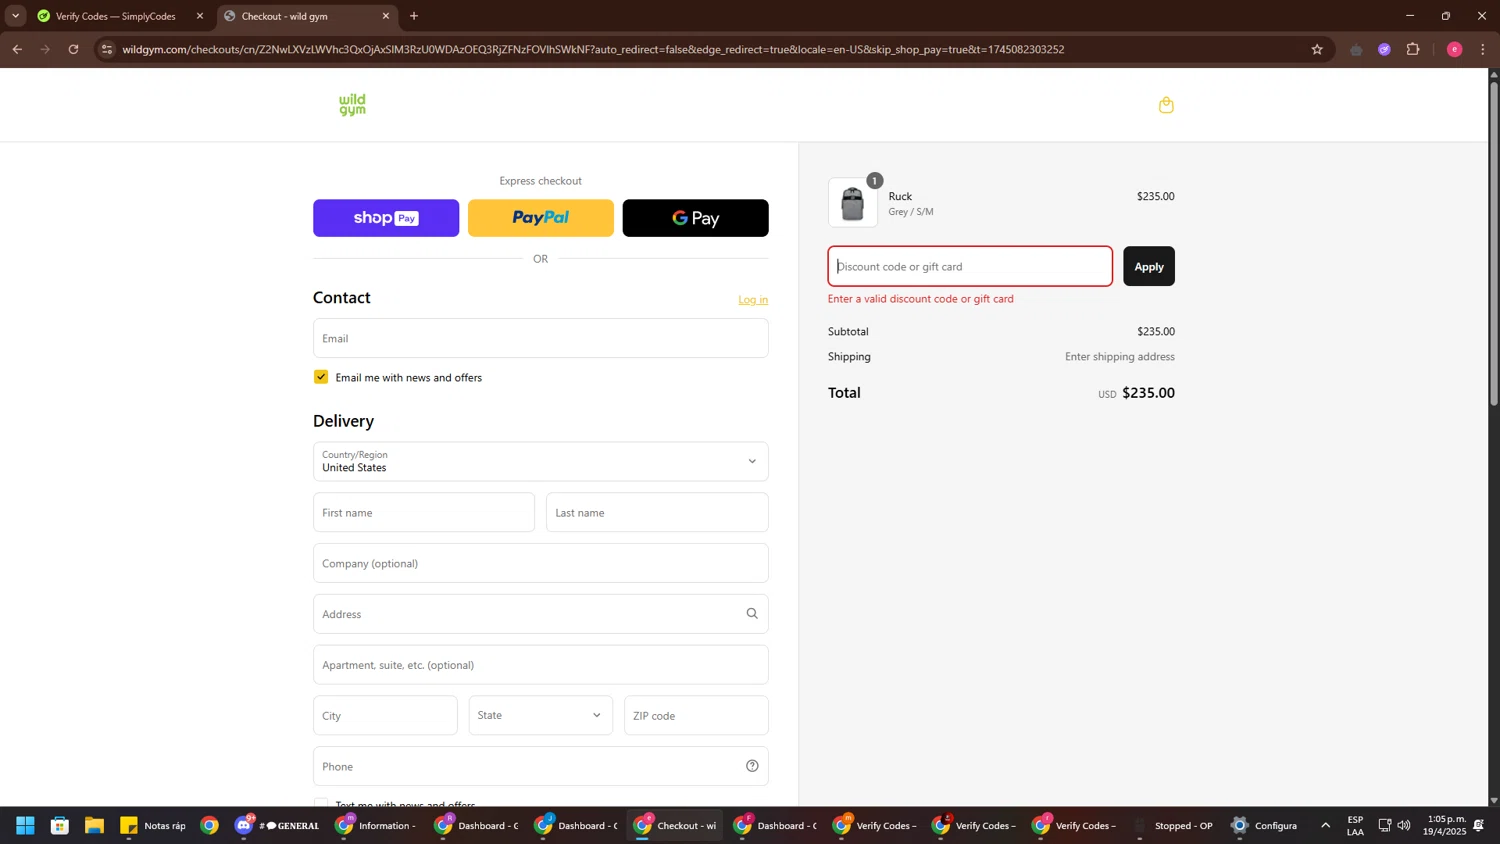This screenshot has width=1500, height=844.
Task: Uncheck Email me with news and offers
Action: (321, 377)
